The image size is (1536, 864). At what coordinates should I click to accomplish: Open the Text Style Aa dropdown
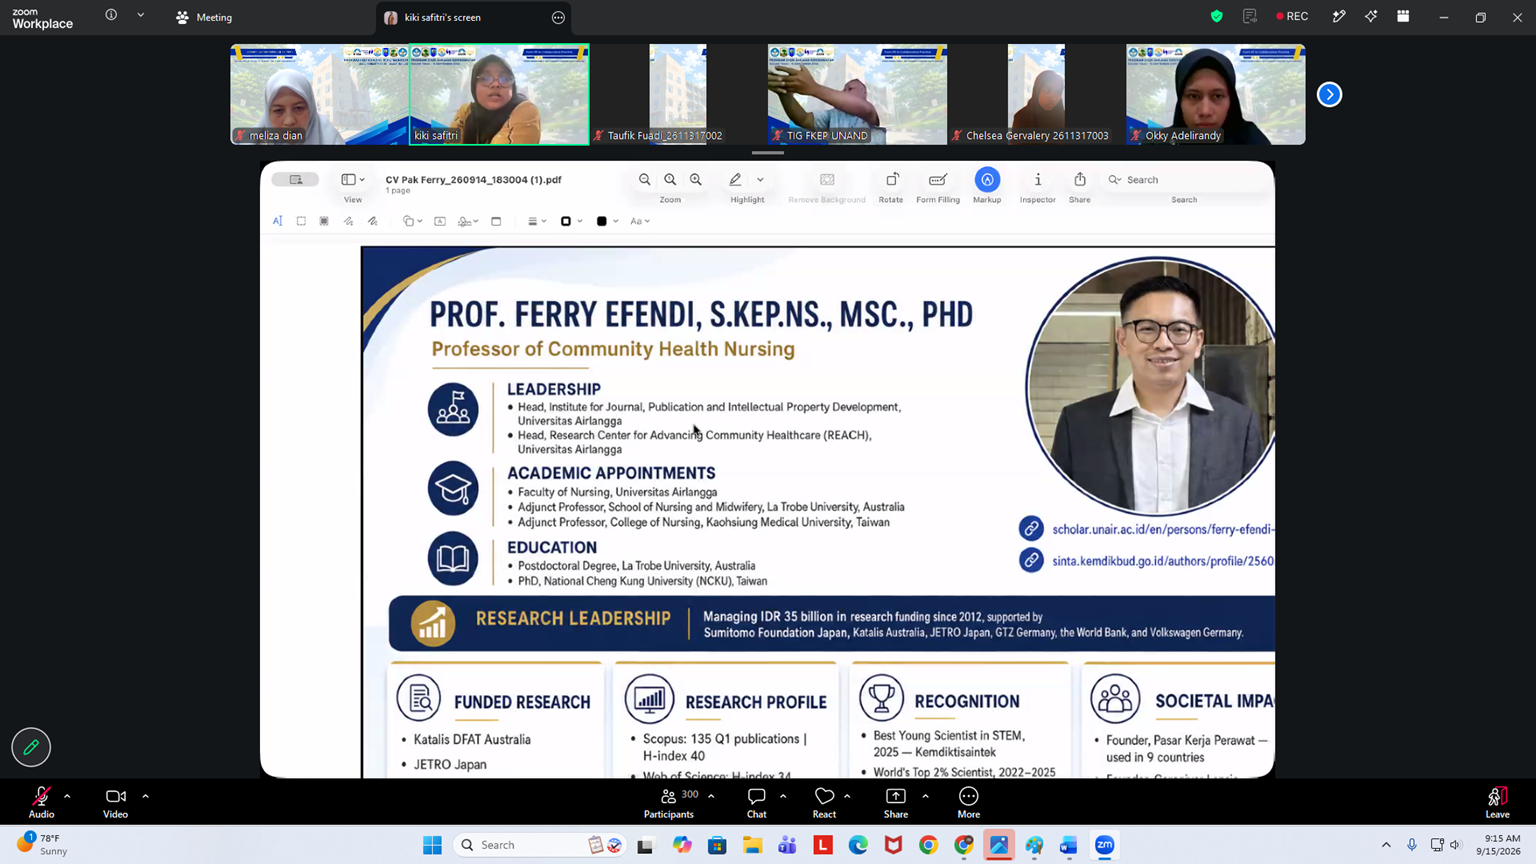pyautogui.click(x=640, y=221)
